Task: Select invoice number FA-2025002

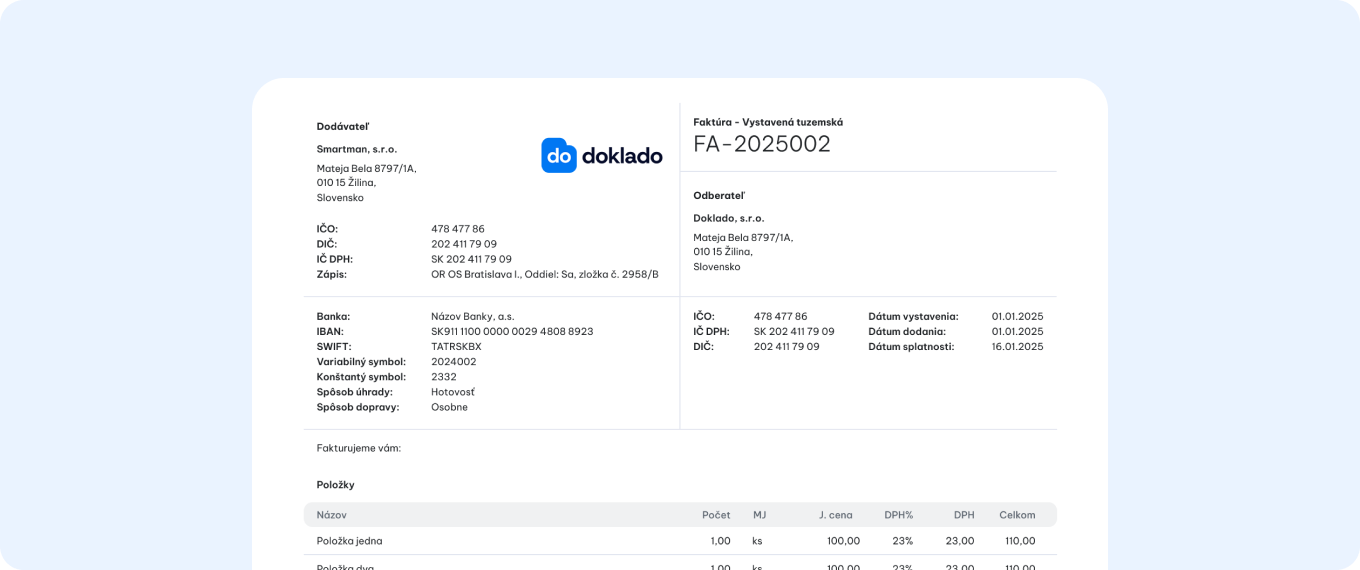Action: tap(762, 144)
